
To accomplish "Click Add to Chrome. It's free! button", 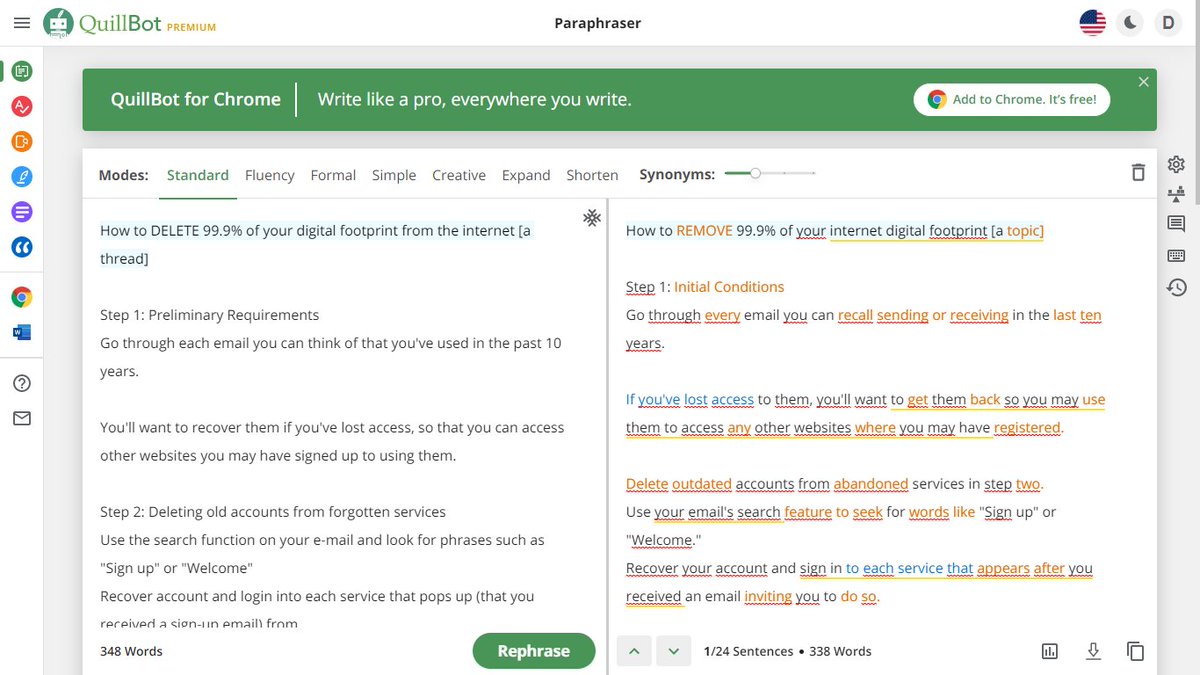I will tap(1011, 99).
